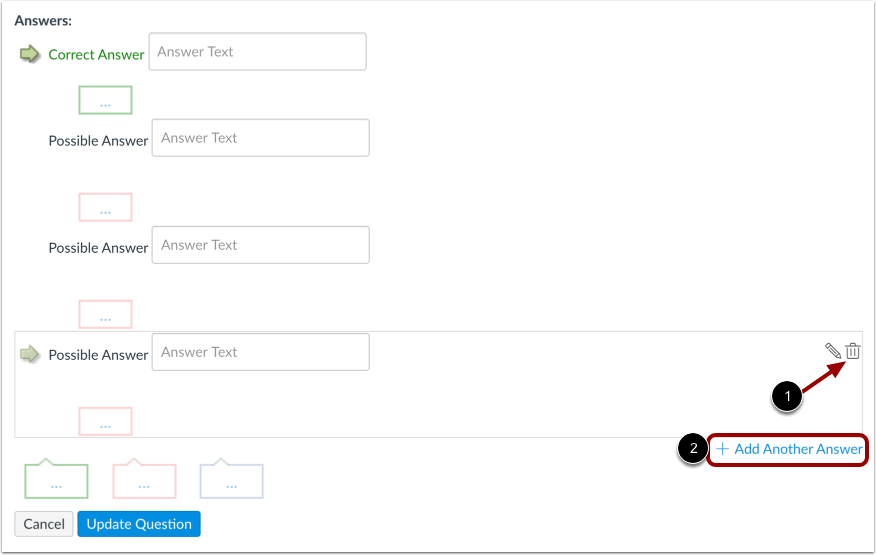876x555 pixels.
Task: Click Add Another Answer link
Action: (789, 449)
